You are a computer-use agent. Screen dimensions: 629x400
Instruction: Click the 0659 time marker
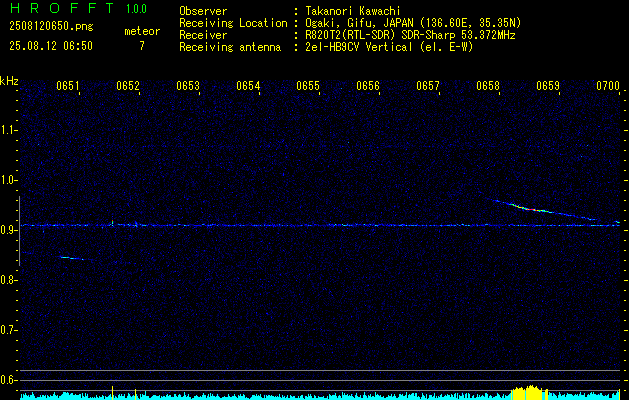coord(548,86)
